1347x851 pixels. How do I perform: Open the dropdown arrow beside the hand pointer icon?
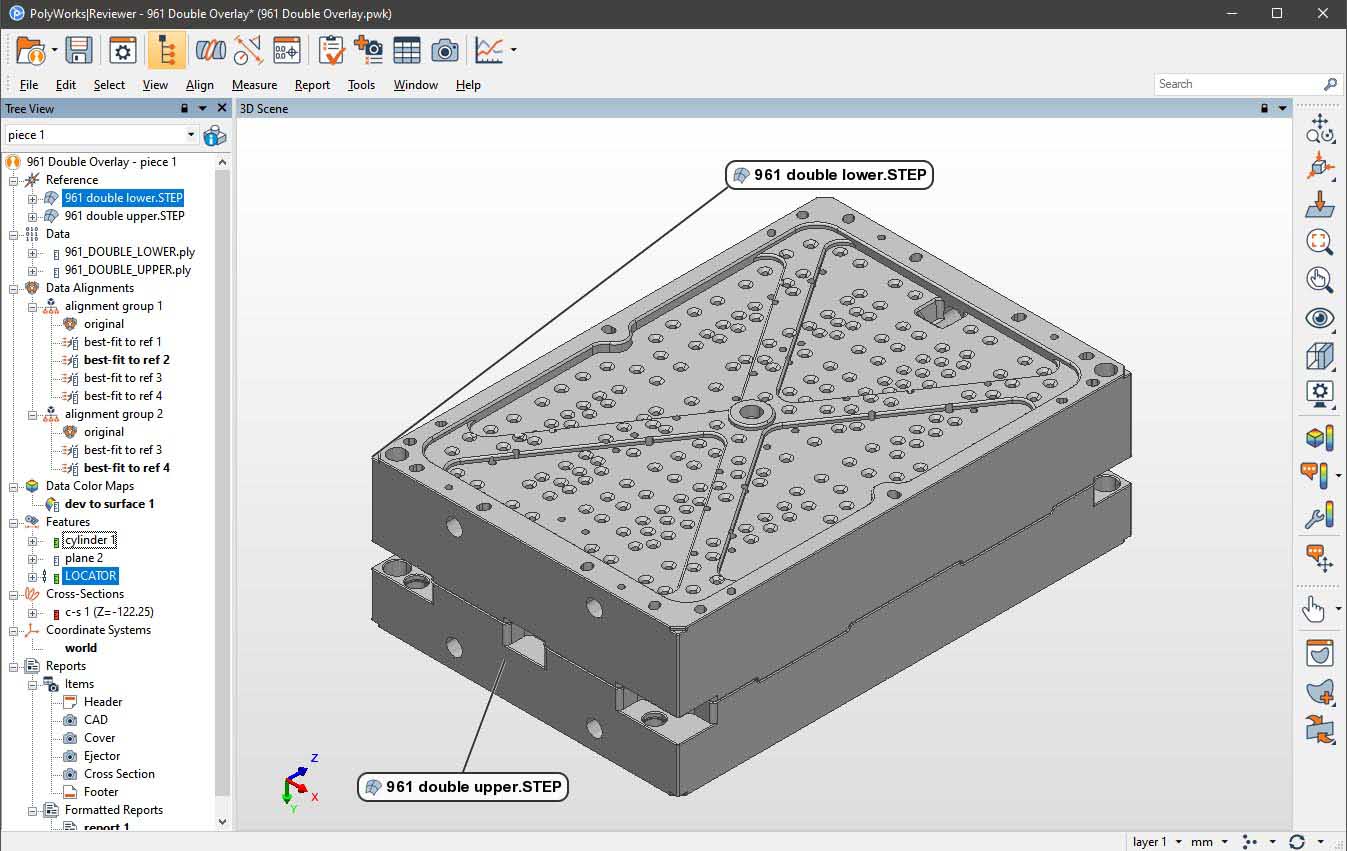click(1339, 608)
